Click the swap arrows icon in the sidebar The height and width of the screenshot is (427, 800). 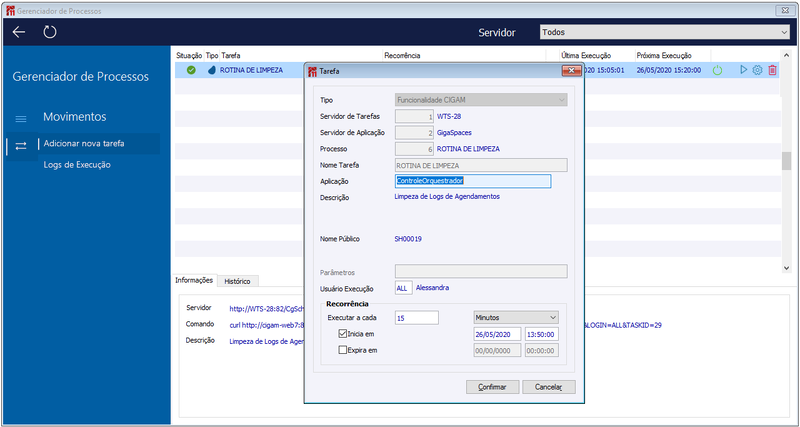tap(20, 145)
